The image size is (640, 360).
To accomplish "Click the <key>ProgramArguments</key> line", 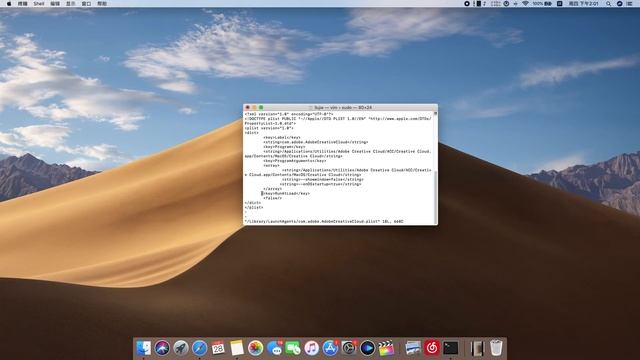I will click(295, 161).
